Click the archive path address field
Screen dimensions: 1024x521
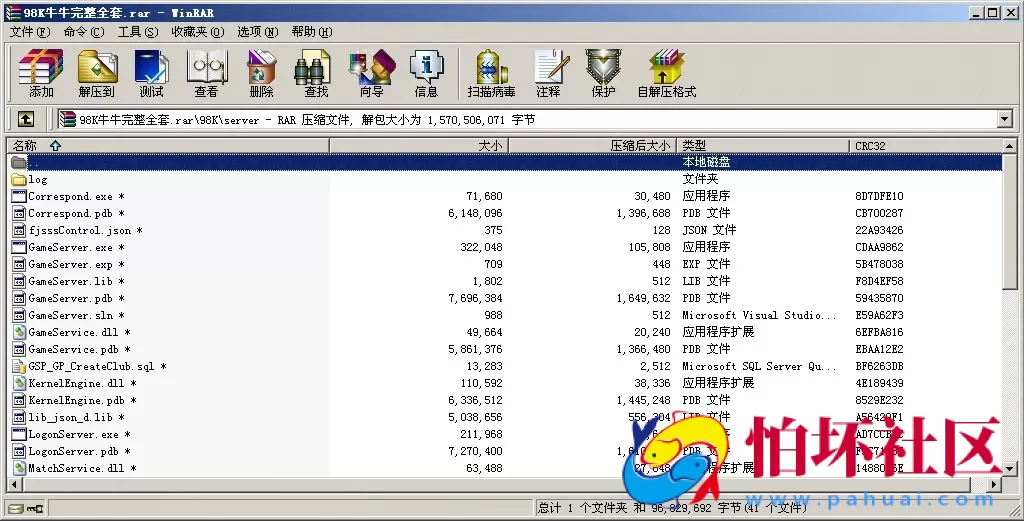[x=528, y=119]
